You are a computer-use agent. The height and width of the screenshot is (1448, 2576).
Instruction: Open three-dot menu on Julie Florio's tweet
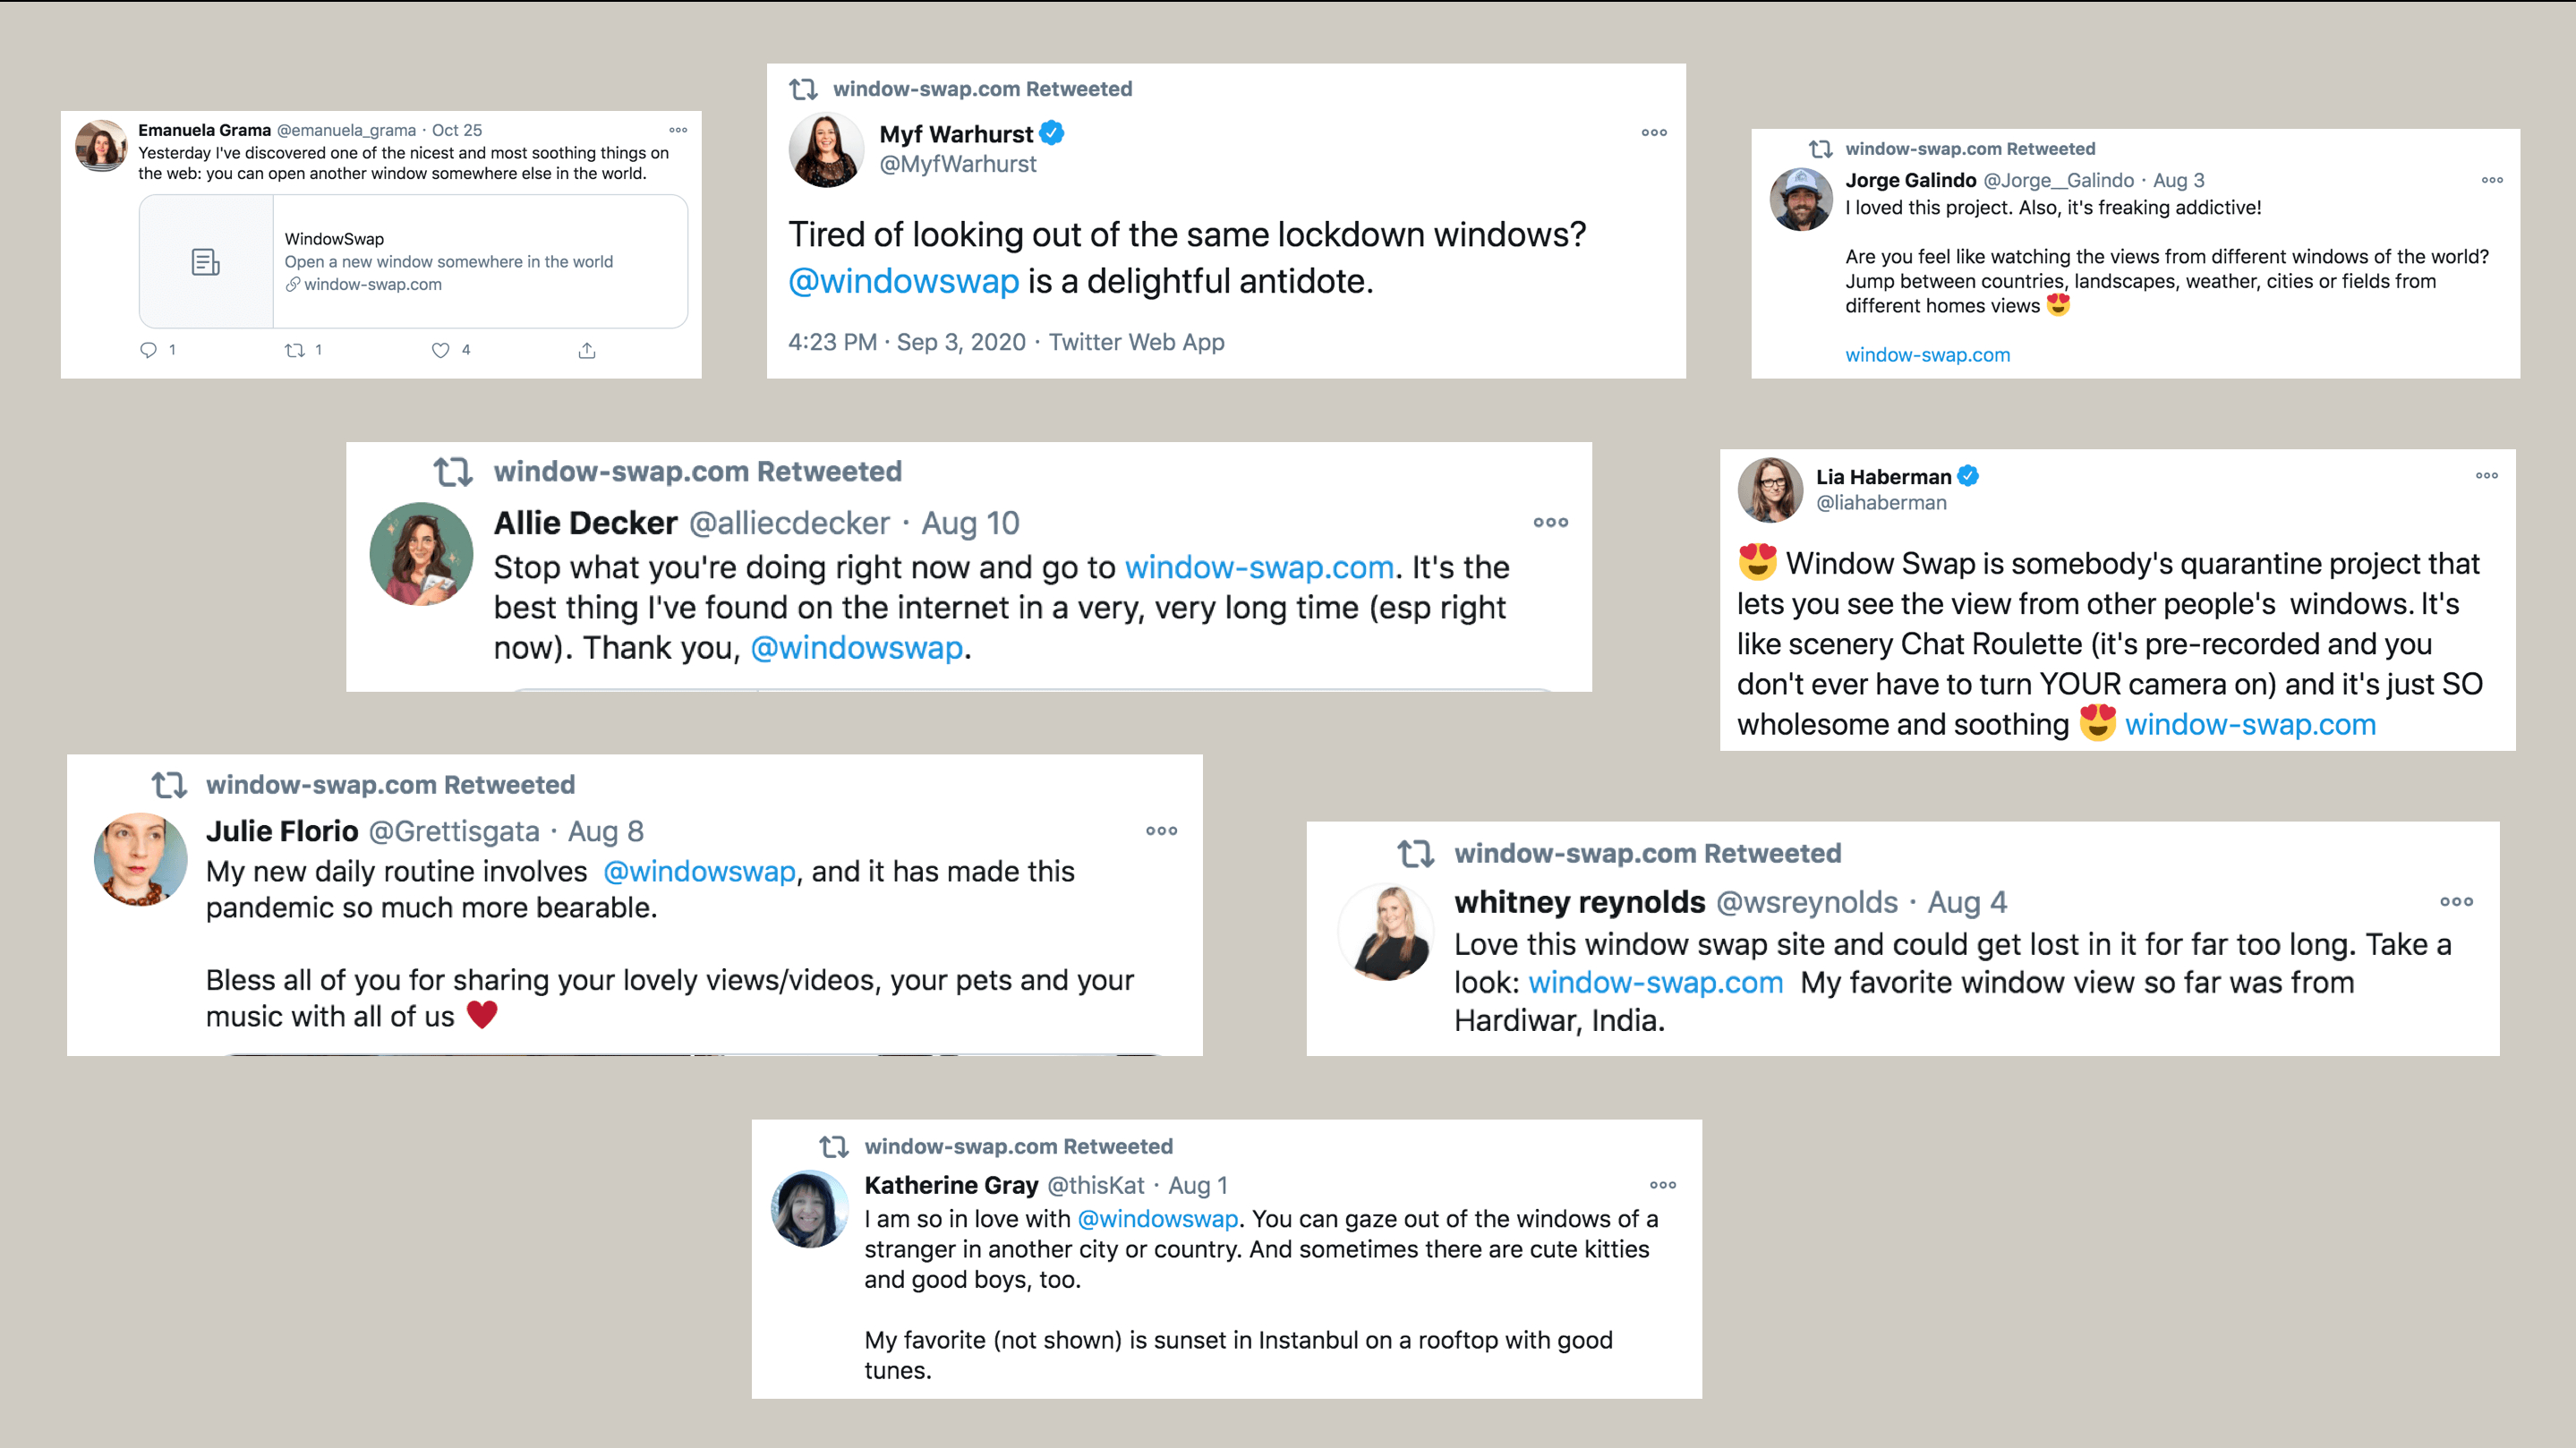1162,830
